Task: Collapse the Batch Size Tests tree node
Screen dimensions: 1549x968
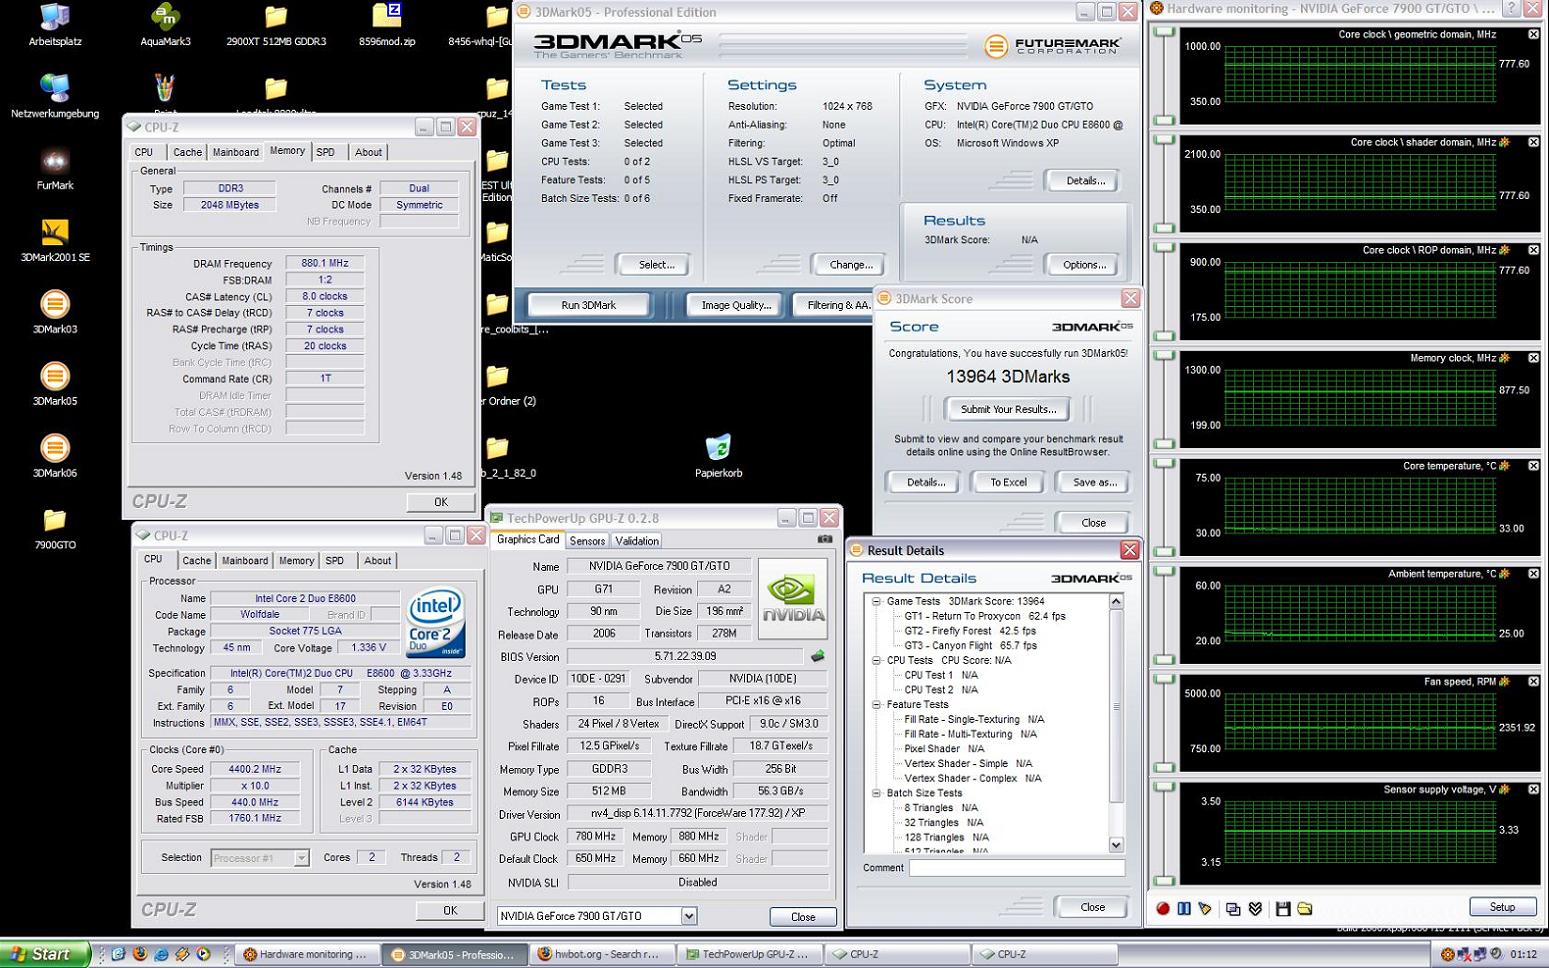Action: click(876, 793)
